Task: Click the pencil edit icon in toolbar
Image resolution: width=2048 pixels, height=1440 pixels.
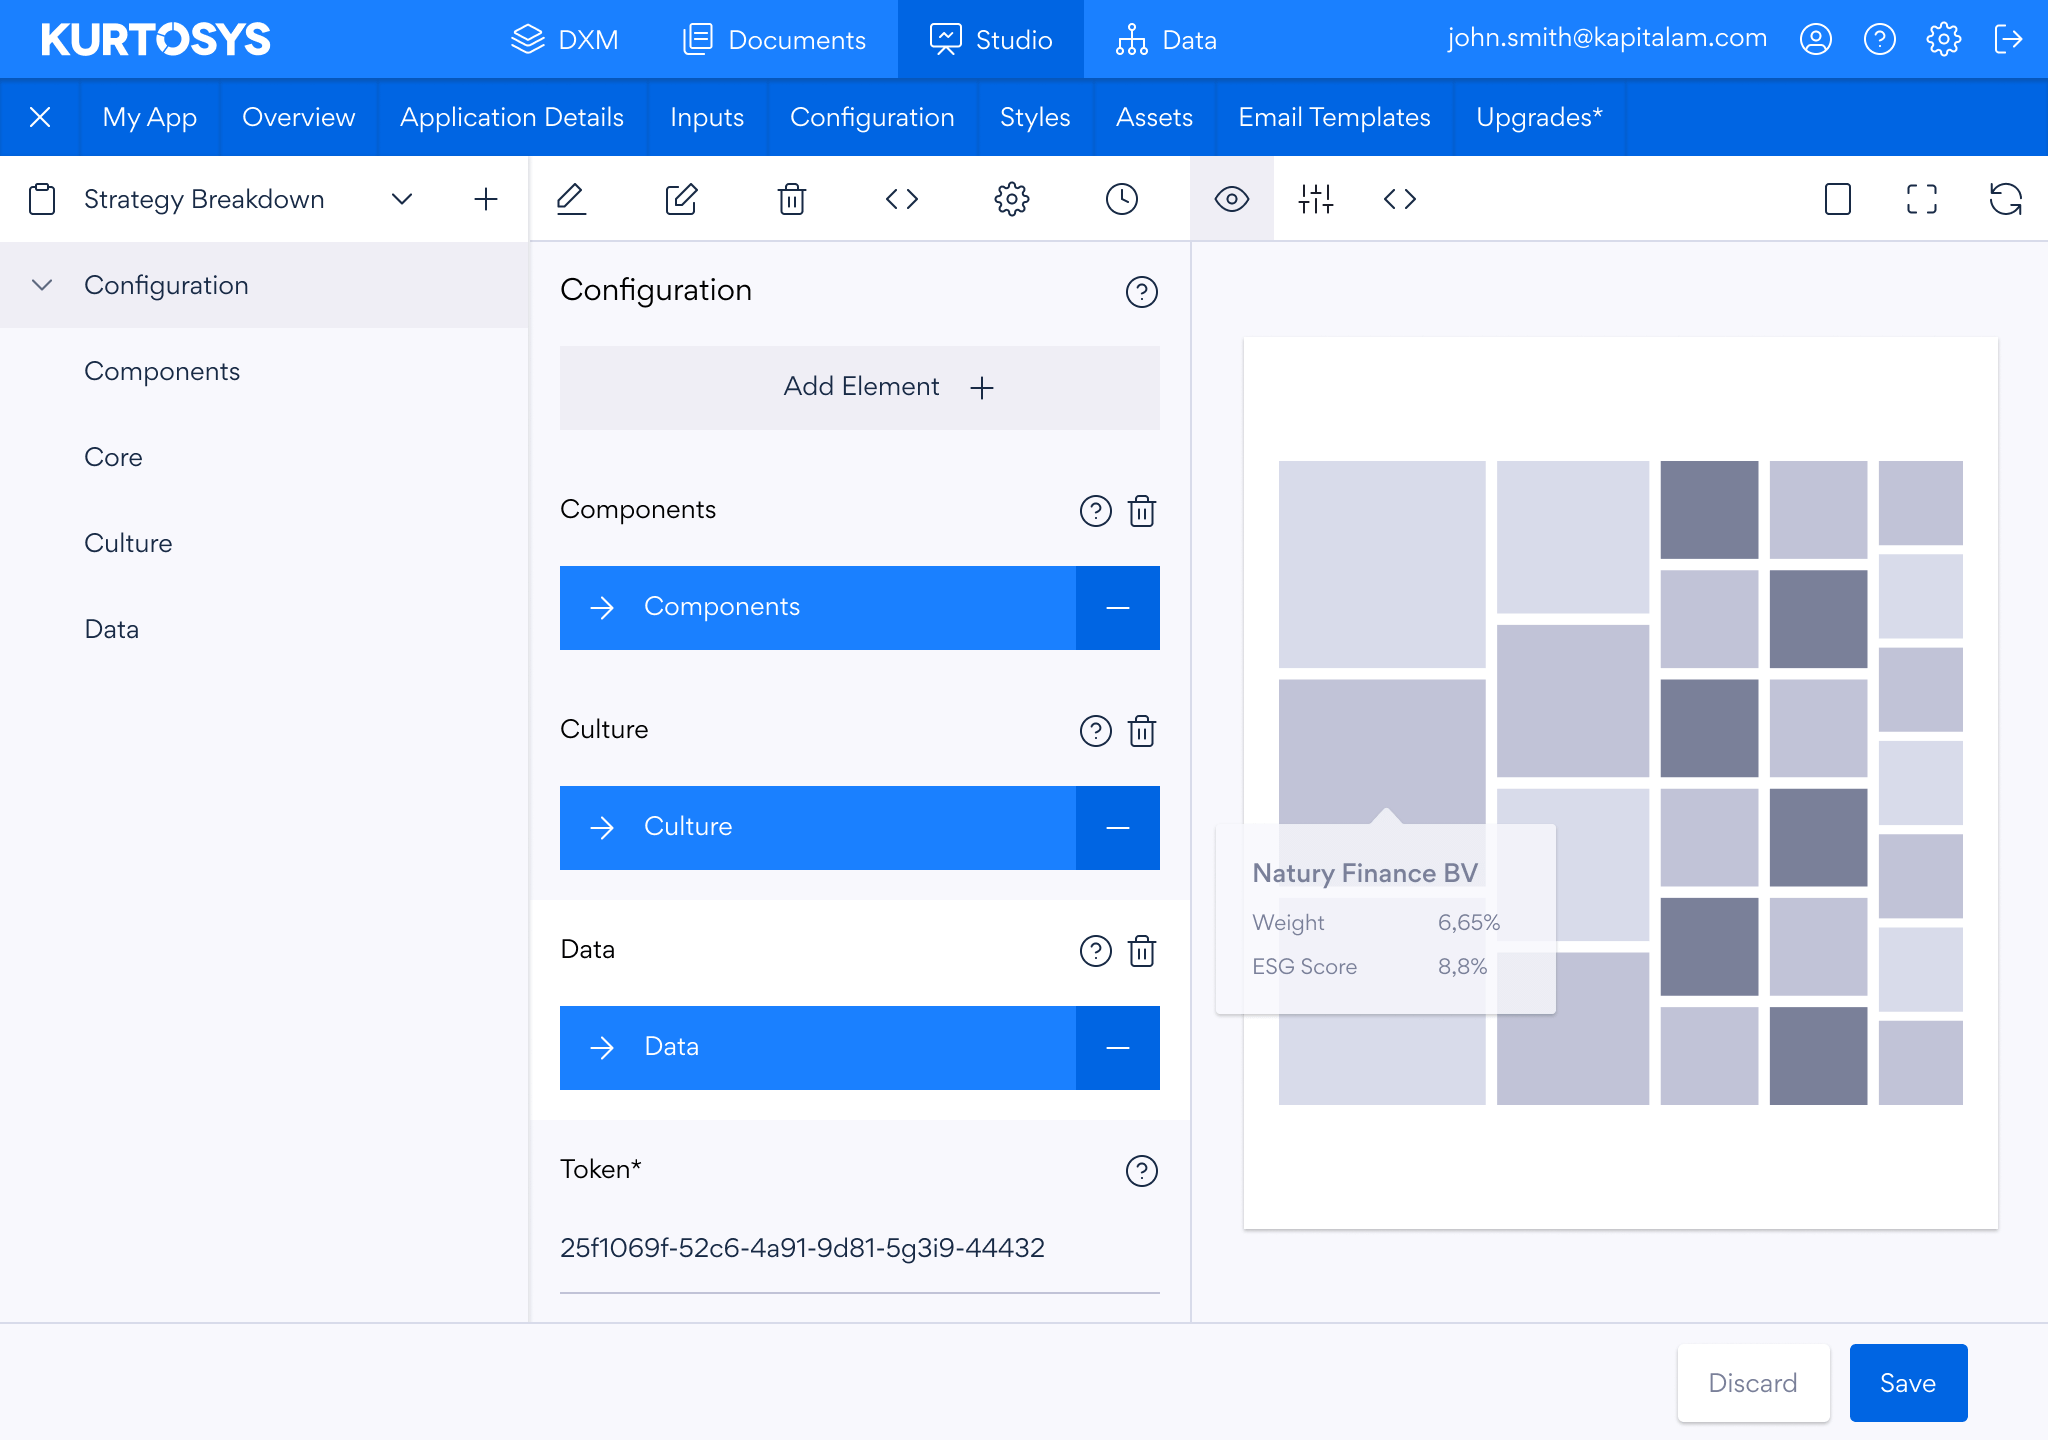Action: [571, 199]
